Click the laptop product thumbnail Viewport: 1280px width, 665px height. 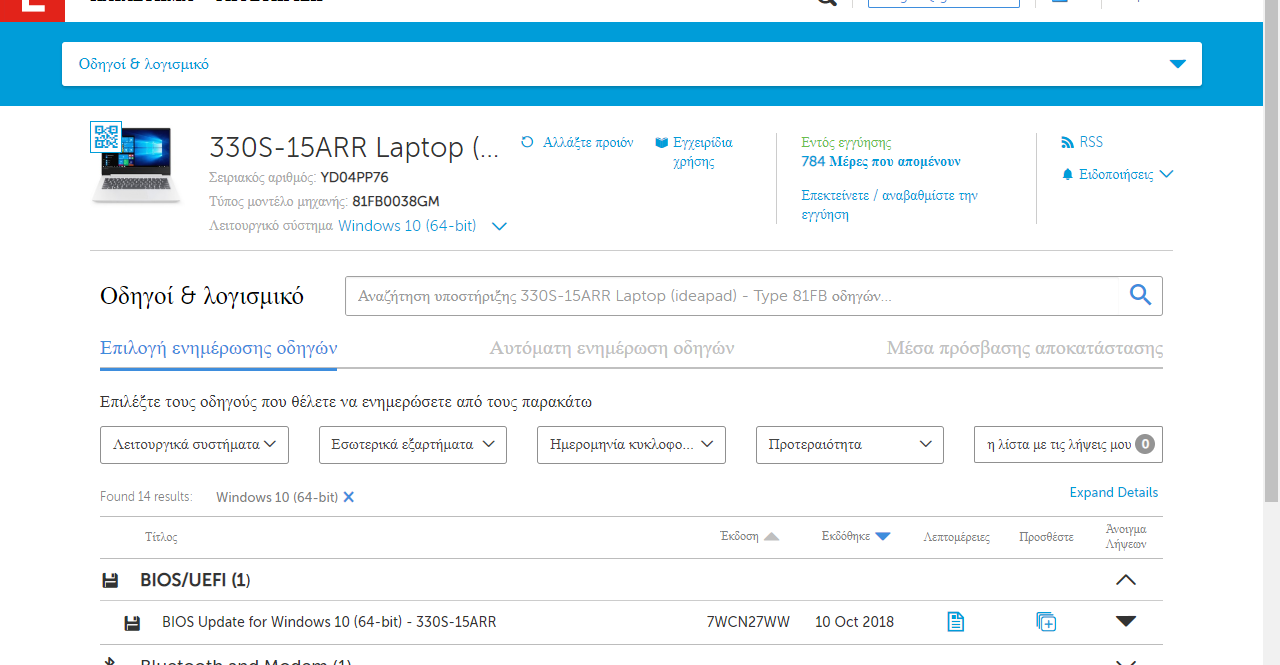[x=137, y=165]
